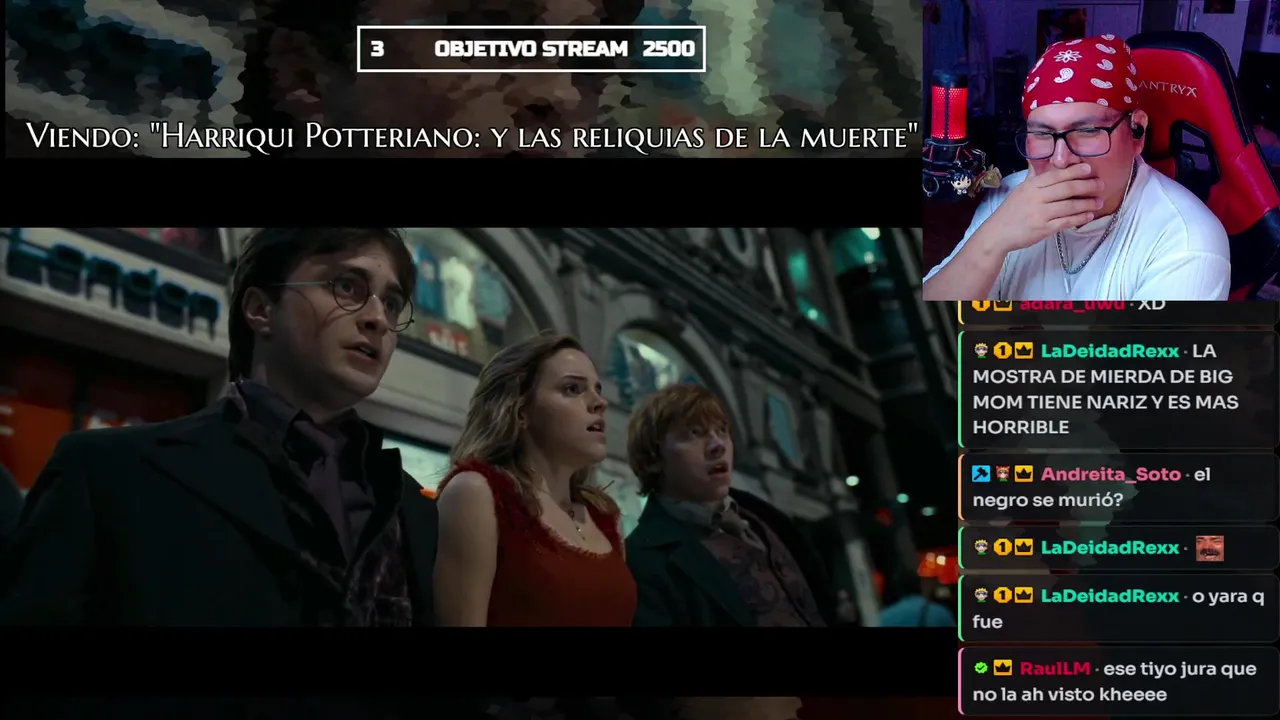Click the crown badge in the 'o yara q fue' message

[x=1024, y=596]
